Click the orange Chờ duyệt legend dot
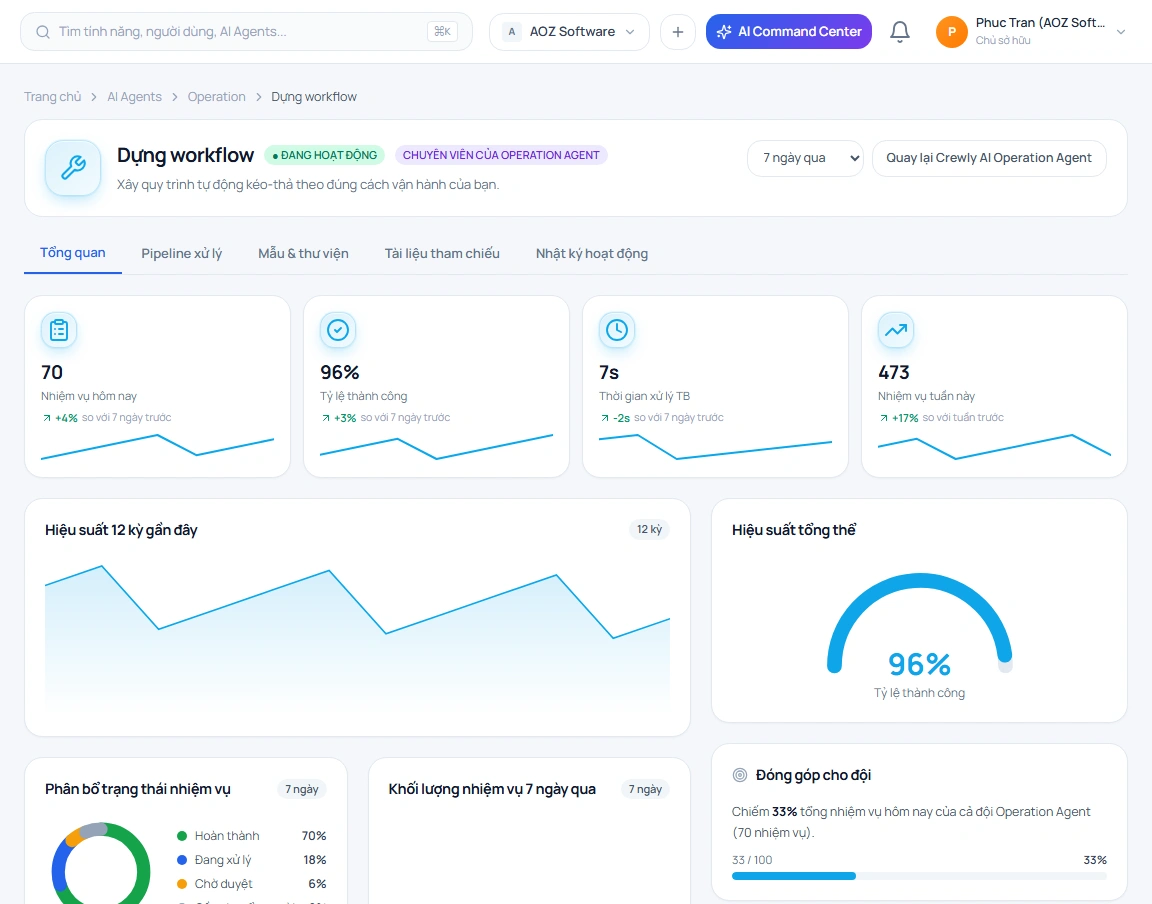 (181, 883)
